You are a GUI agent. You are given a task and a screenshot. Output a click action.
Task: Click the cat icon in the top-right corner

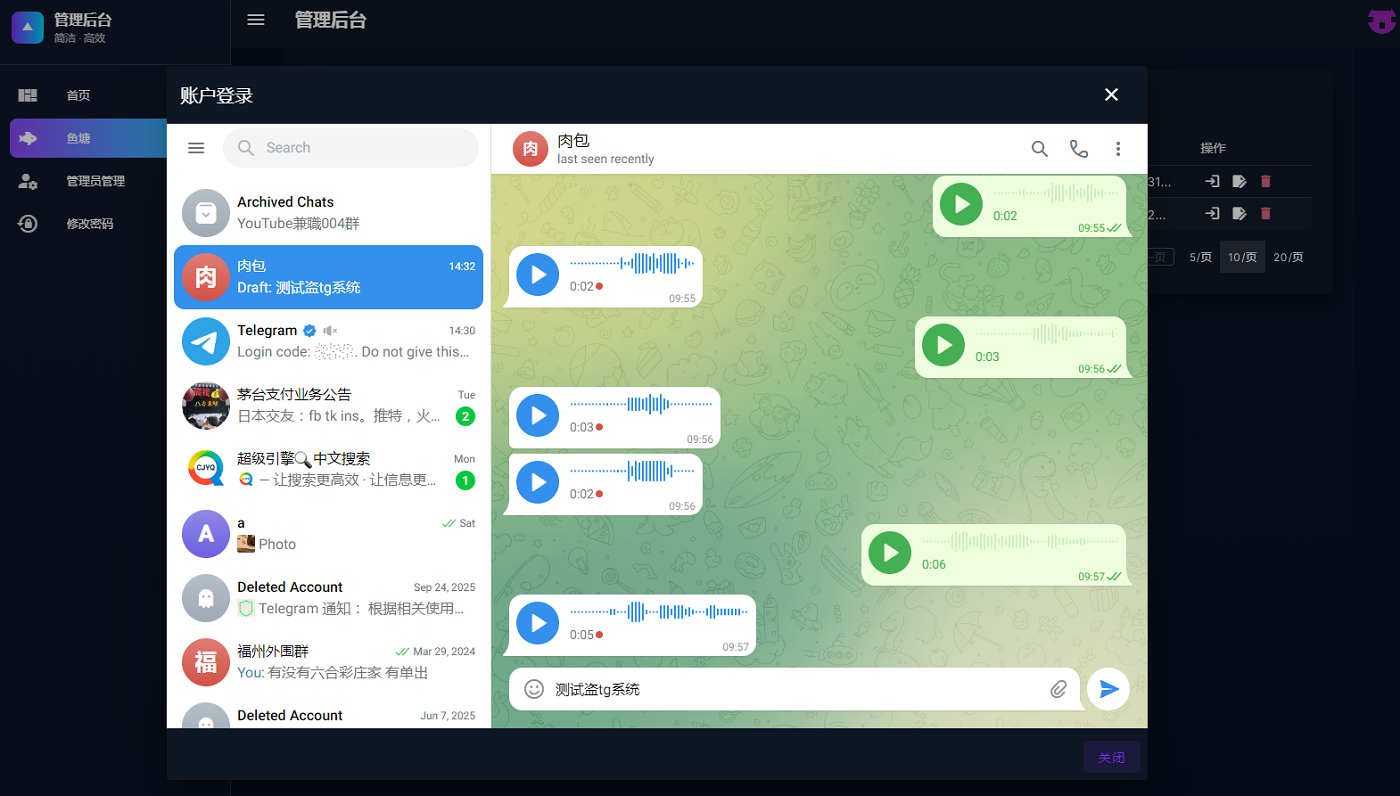(1381, 20)
